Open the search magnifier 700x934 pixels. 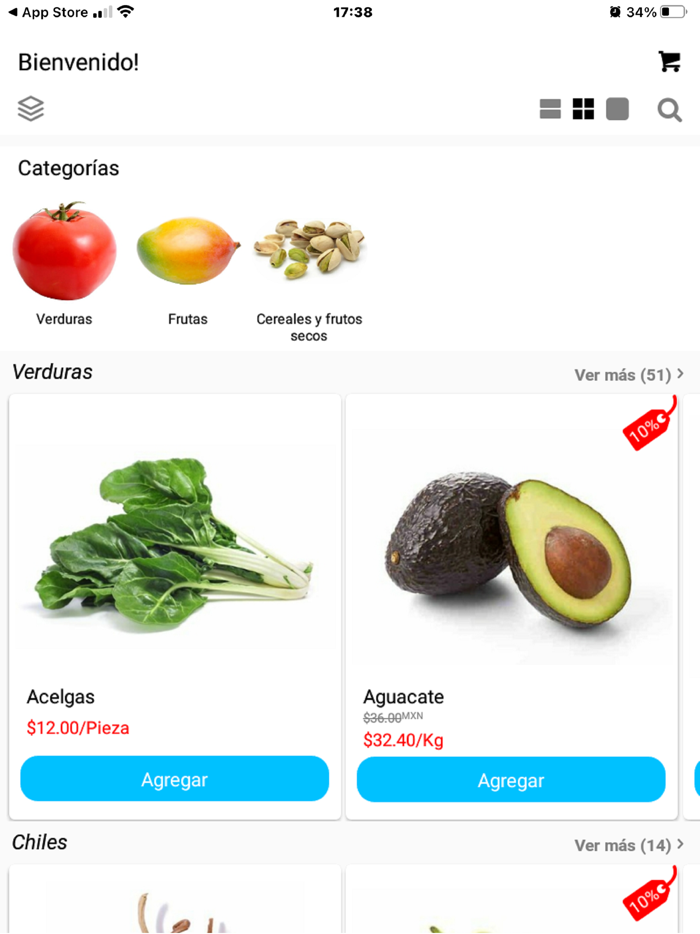(670, 110)
